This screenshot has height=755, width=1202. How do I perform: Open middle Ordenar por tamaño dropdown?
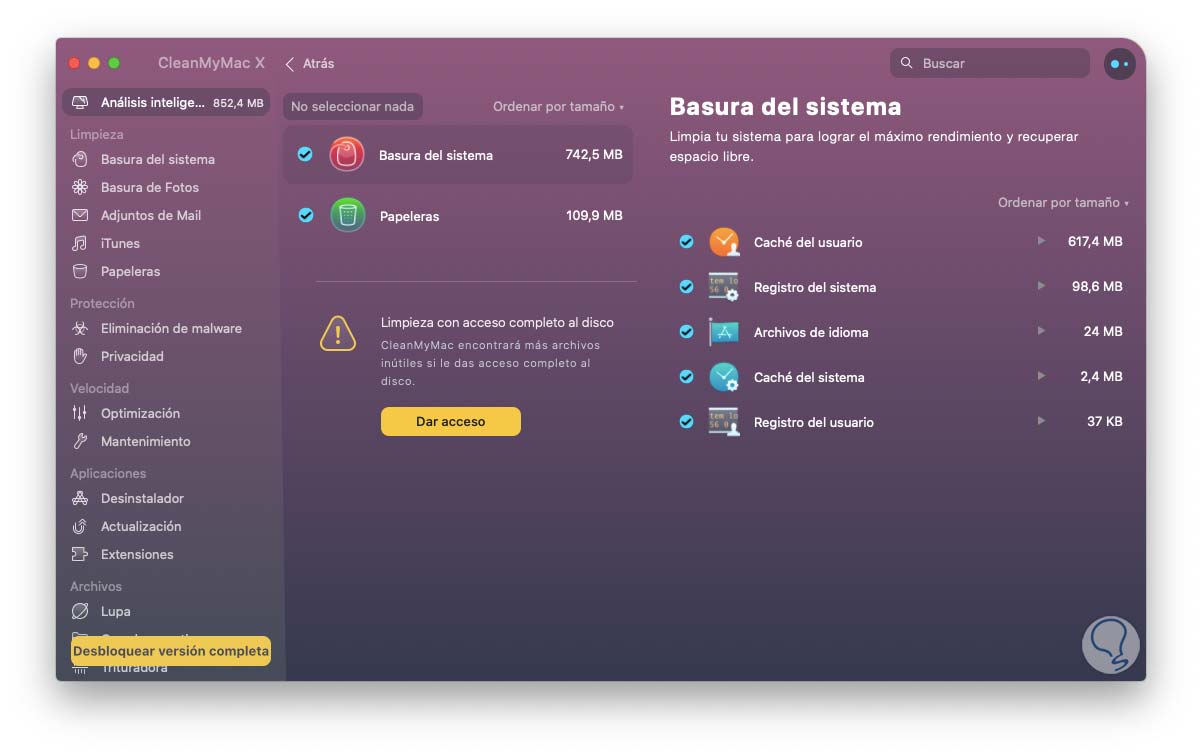point(558,106)
